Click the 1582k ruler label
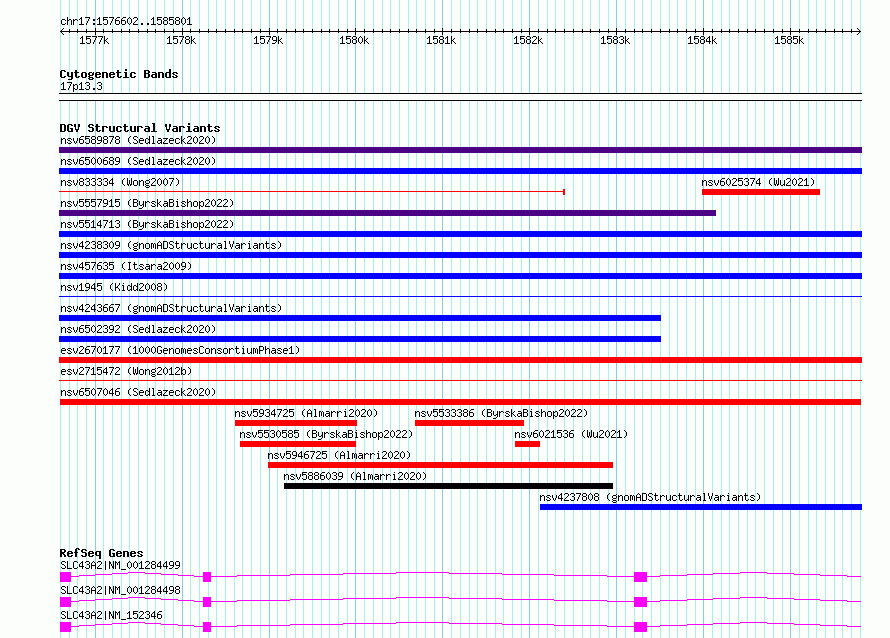The width and height of the screenshot is (890, 638). [528, 40]
